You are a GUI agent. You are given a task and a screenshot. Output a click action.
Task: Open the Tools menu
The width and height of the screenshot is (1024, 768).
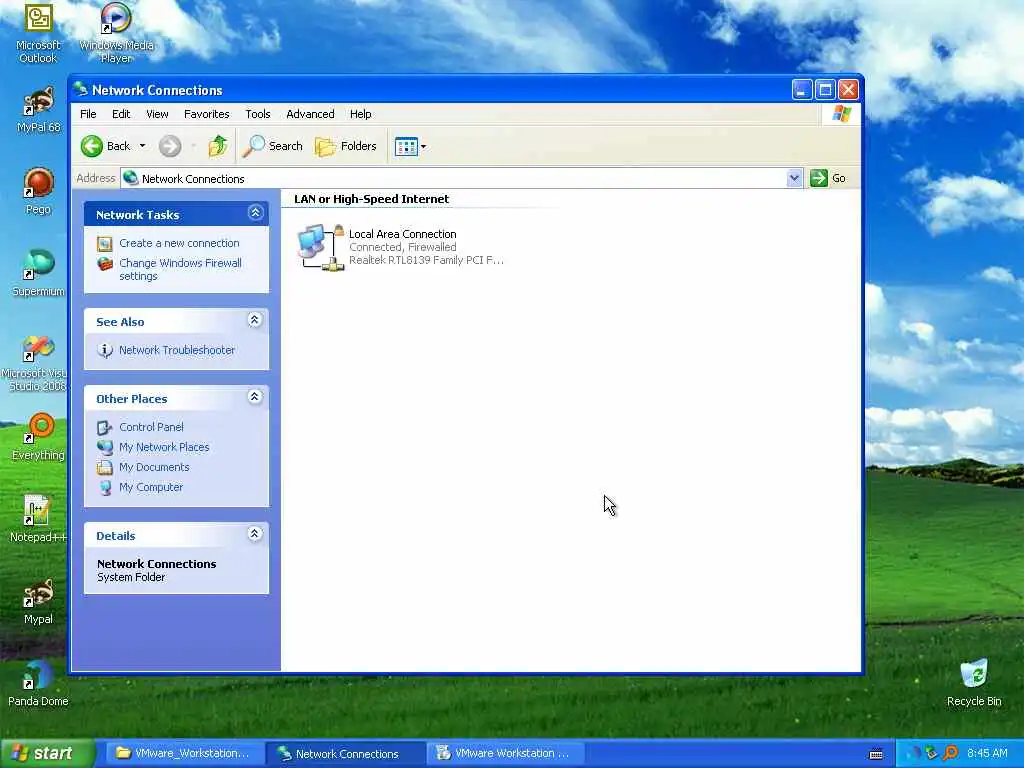click(258, 114)
